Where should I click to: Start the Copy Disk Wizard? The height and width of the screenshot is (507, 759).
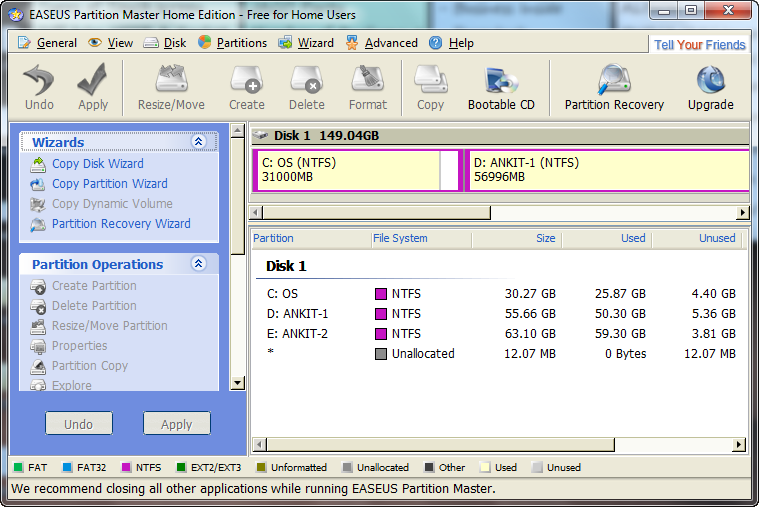click(98, 164)
